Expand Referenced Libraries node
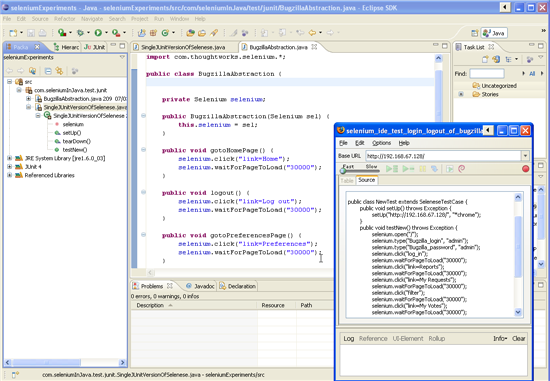The height and width of the screenshot is (381, 550). tap(9, 175)
